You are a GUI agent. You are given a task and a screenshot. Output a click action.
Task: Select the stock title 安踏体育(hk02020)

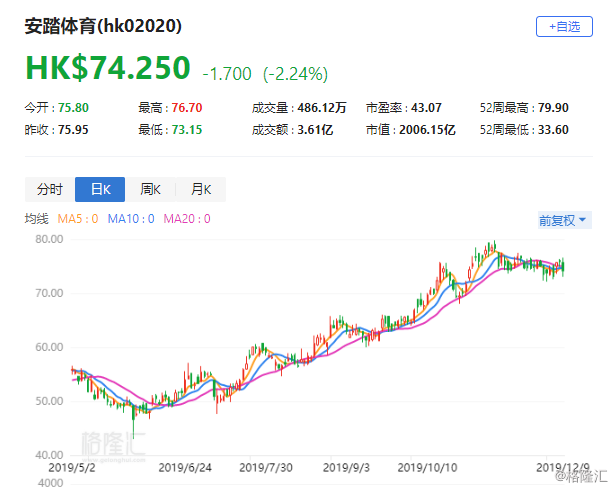[x=103, y=26]
